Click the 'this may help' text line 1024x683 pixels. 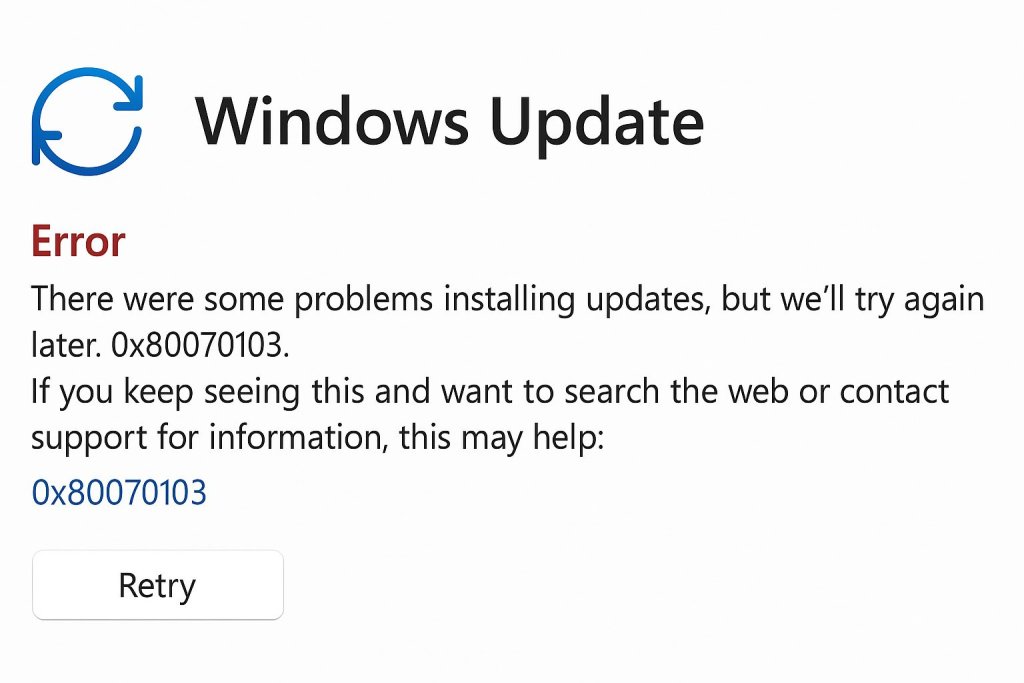coord(330,437)
